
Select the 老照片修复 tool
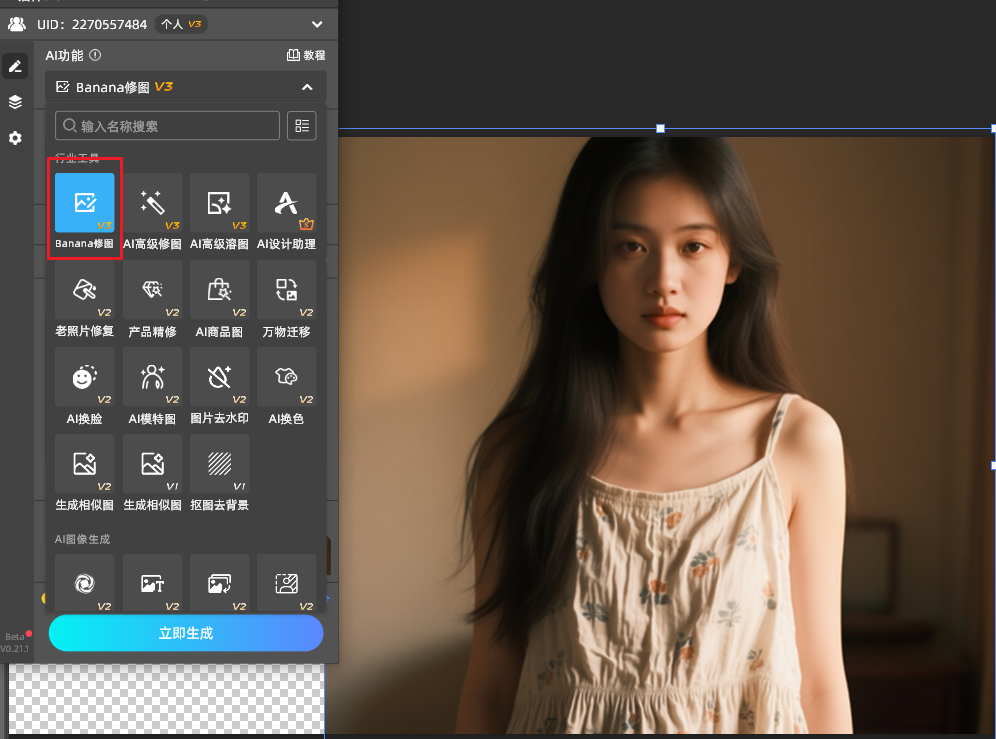85,291
